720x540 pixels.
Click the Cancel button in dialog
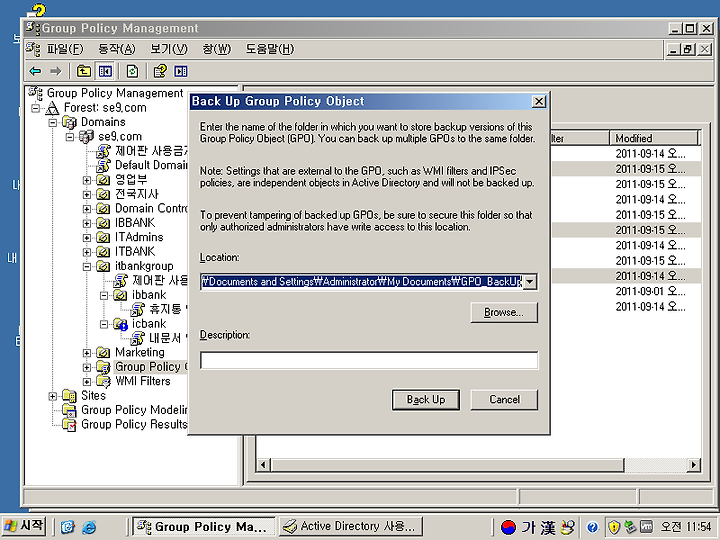click(504, 399)
